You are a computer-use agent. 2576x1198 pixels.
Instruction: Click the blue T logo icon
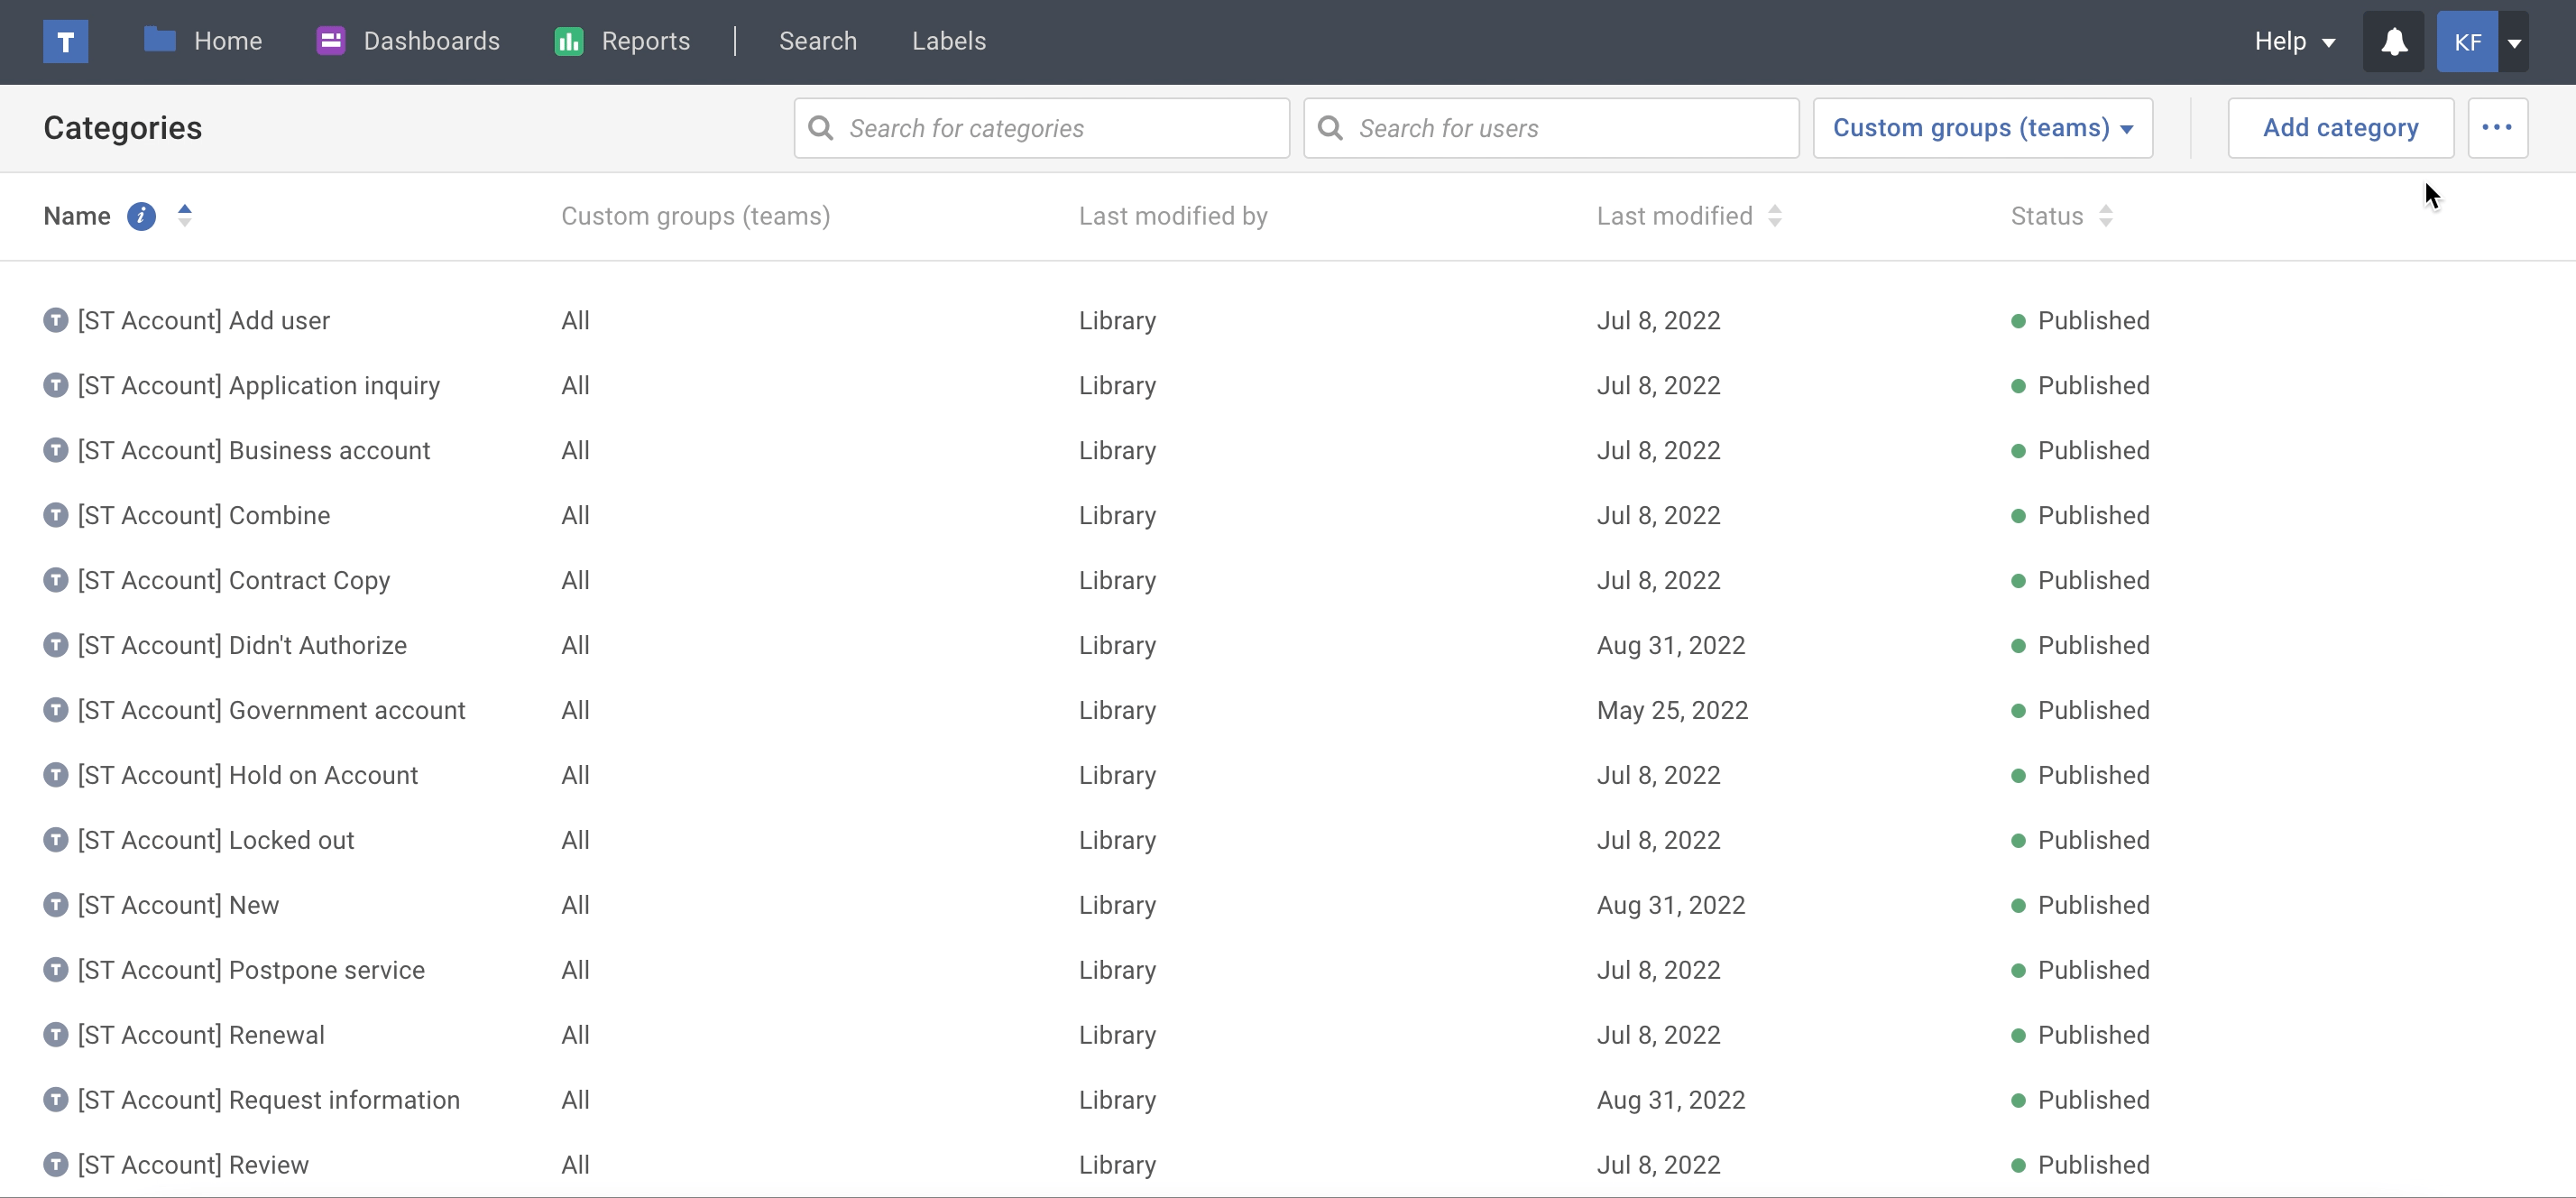[65, 41]
